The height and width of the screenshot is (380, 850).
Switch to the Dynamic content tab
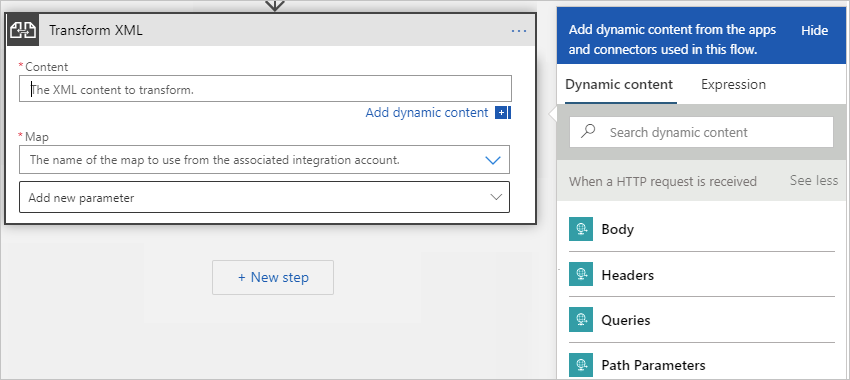(x=619, y=85)
